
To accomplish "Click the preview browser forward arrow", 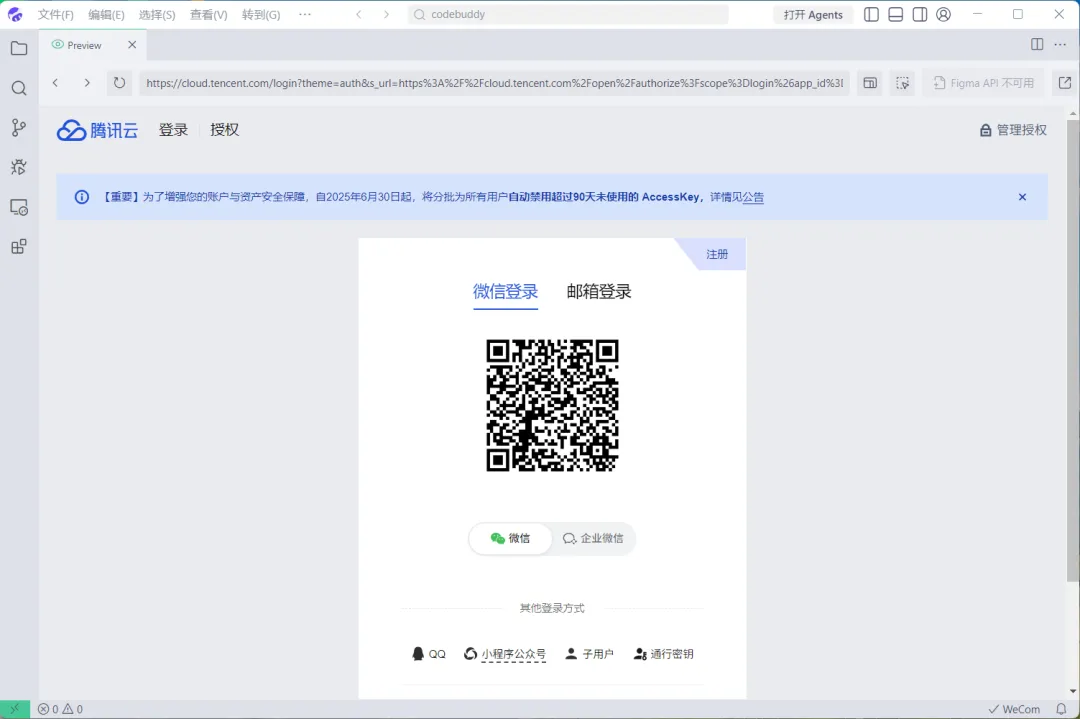I will pyautogui.click(x=87, y=83).
